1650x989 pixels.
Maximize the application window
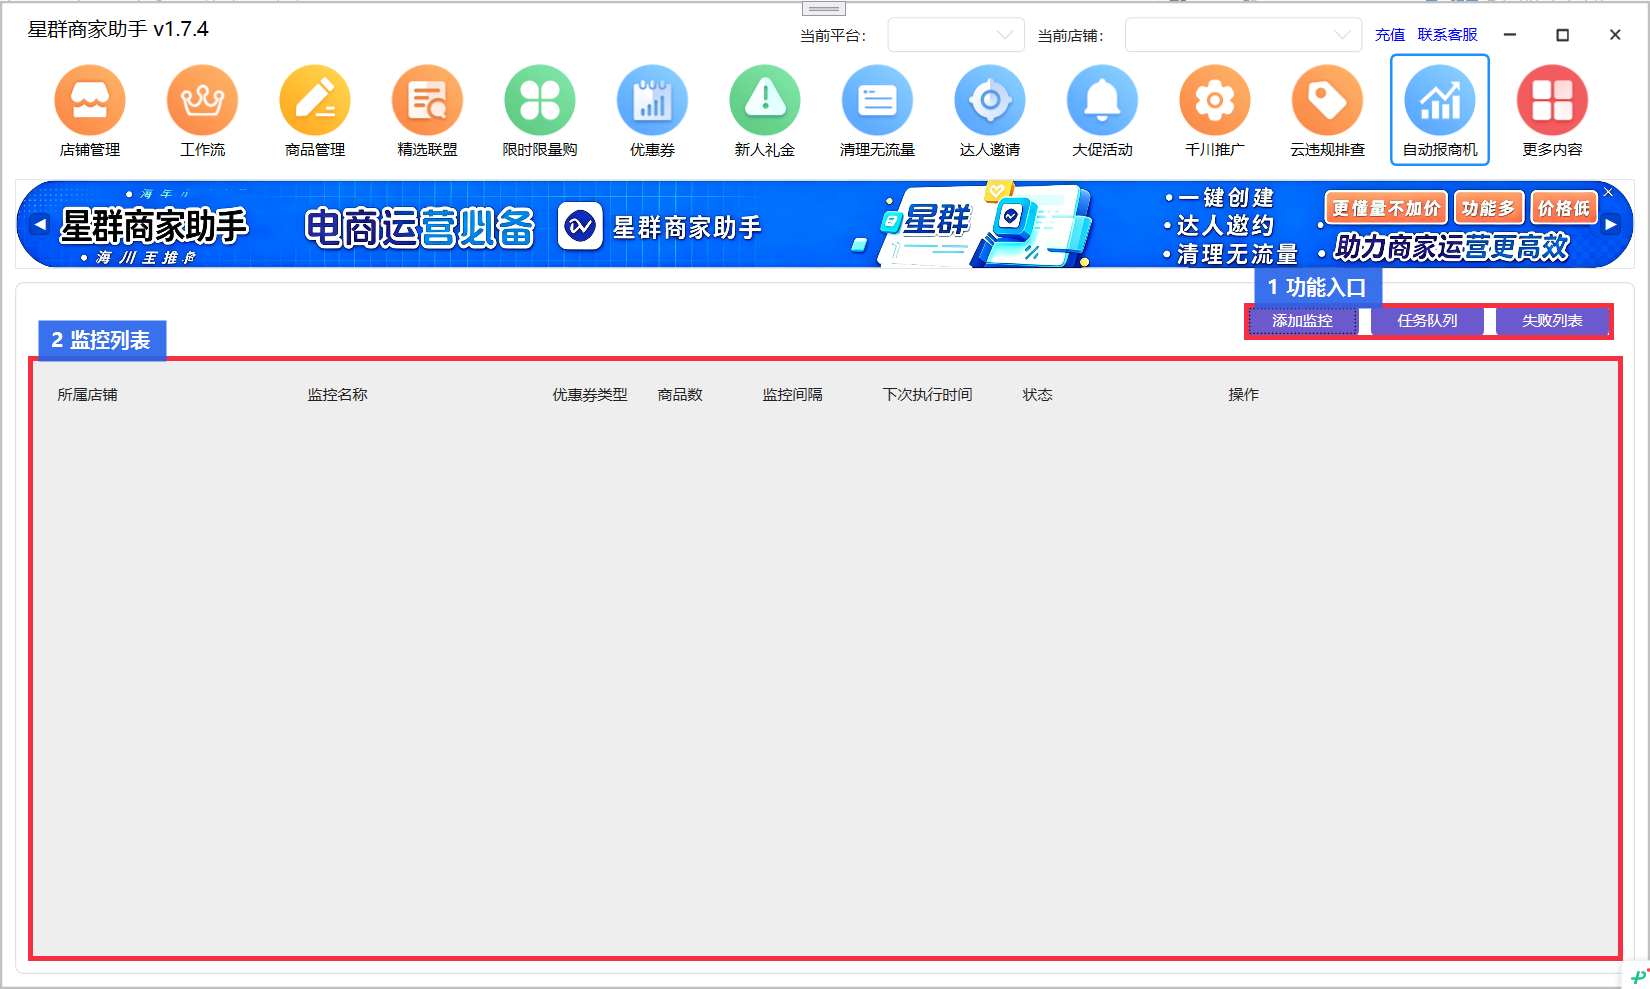tap(1562, 35)
